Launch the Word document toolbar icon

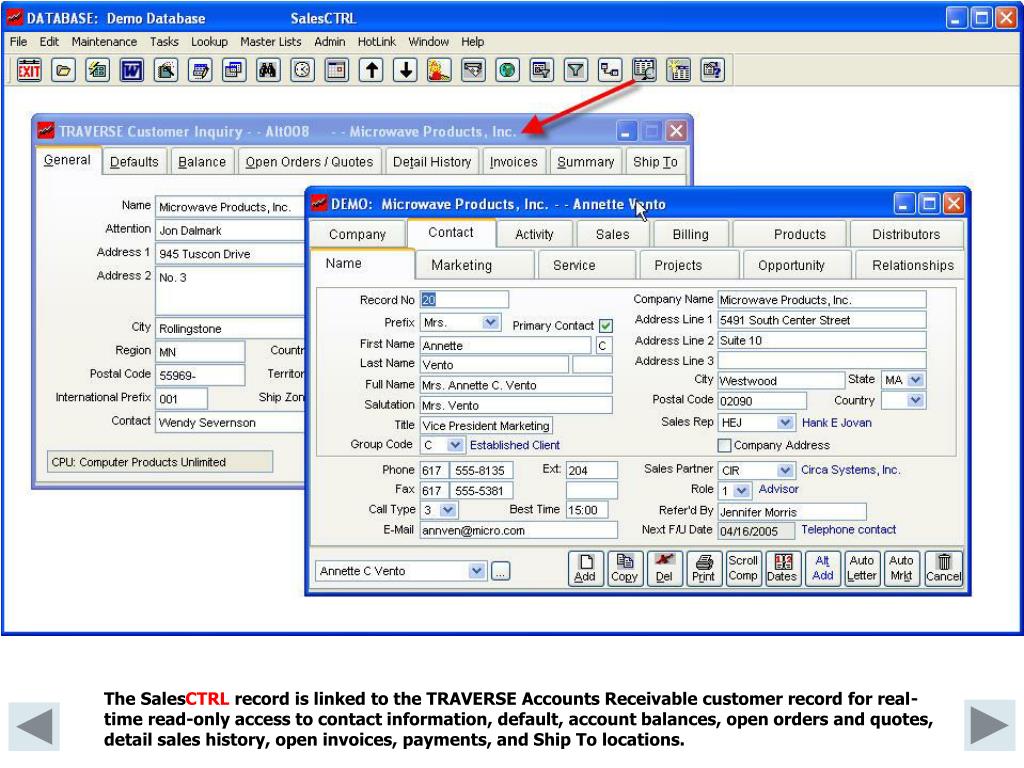click(132, 70)
